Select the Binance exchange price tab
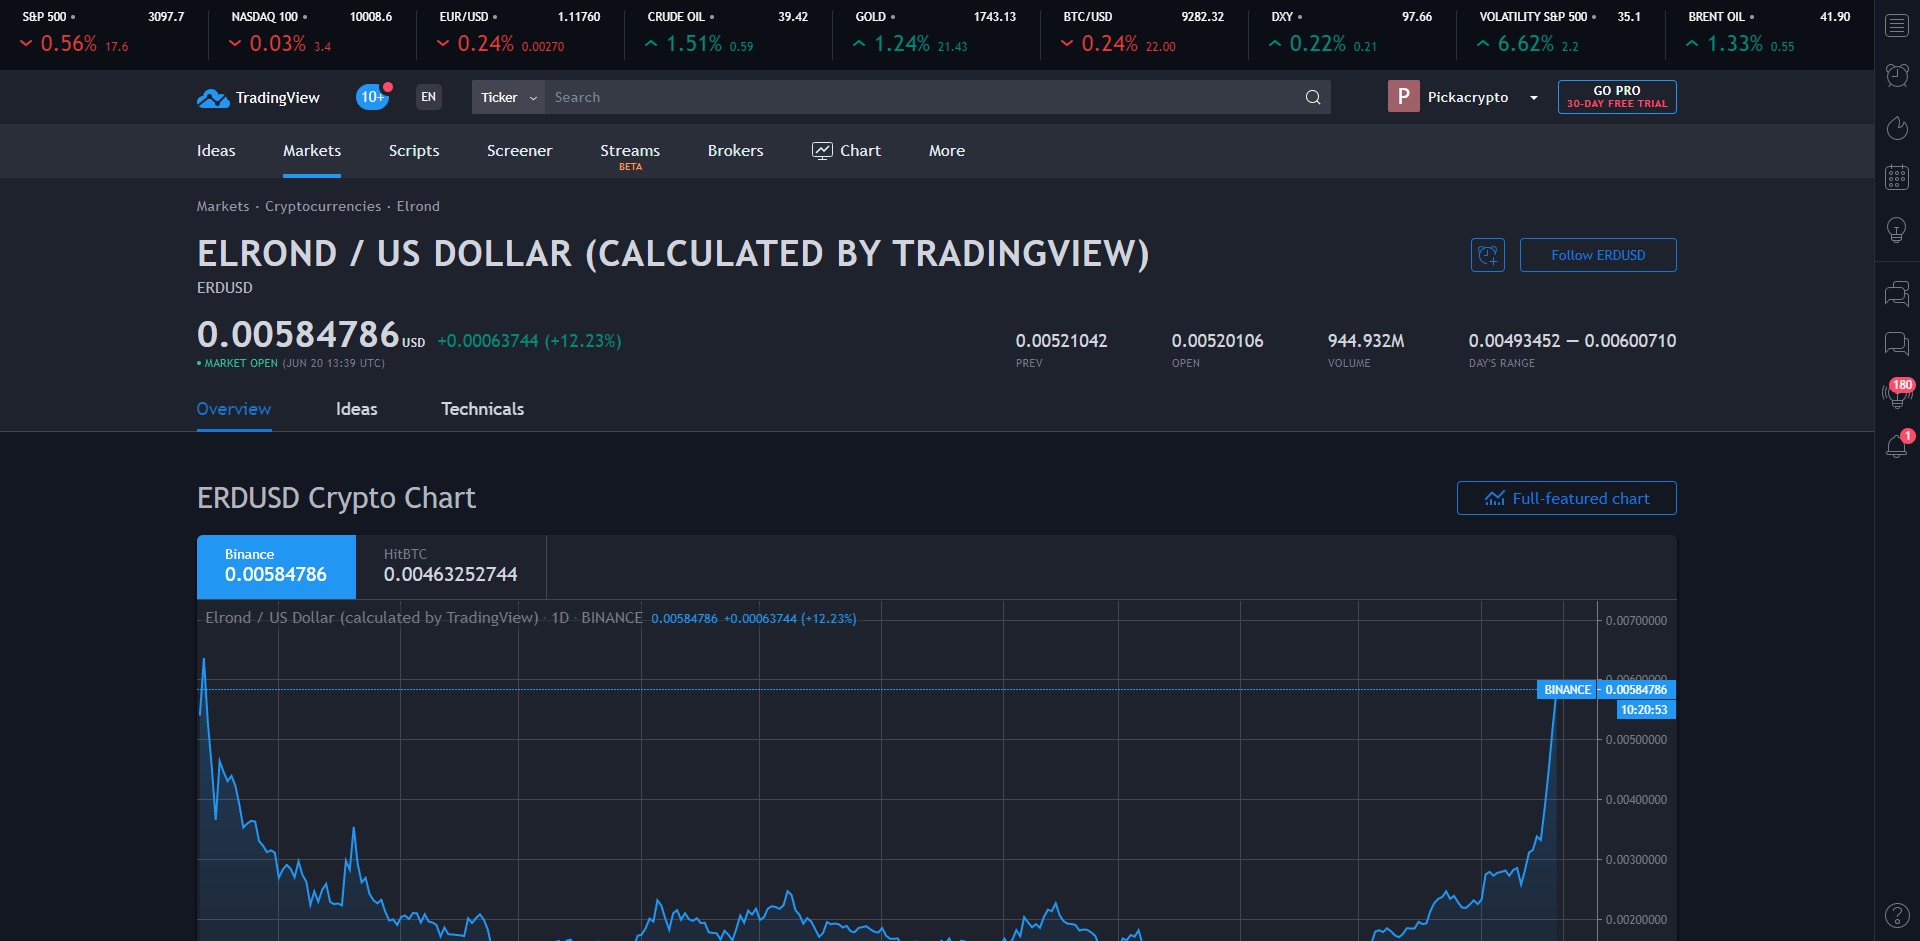This screenshot has height=941, width=1920. point(276,567)
